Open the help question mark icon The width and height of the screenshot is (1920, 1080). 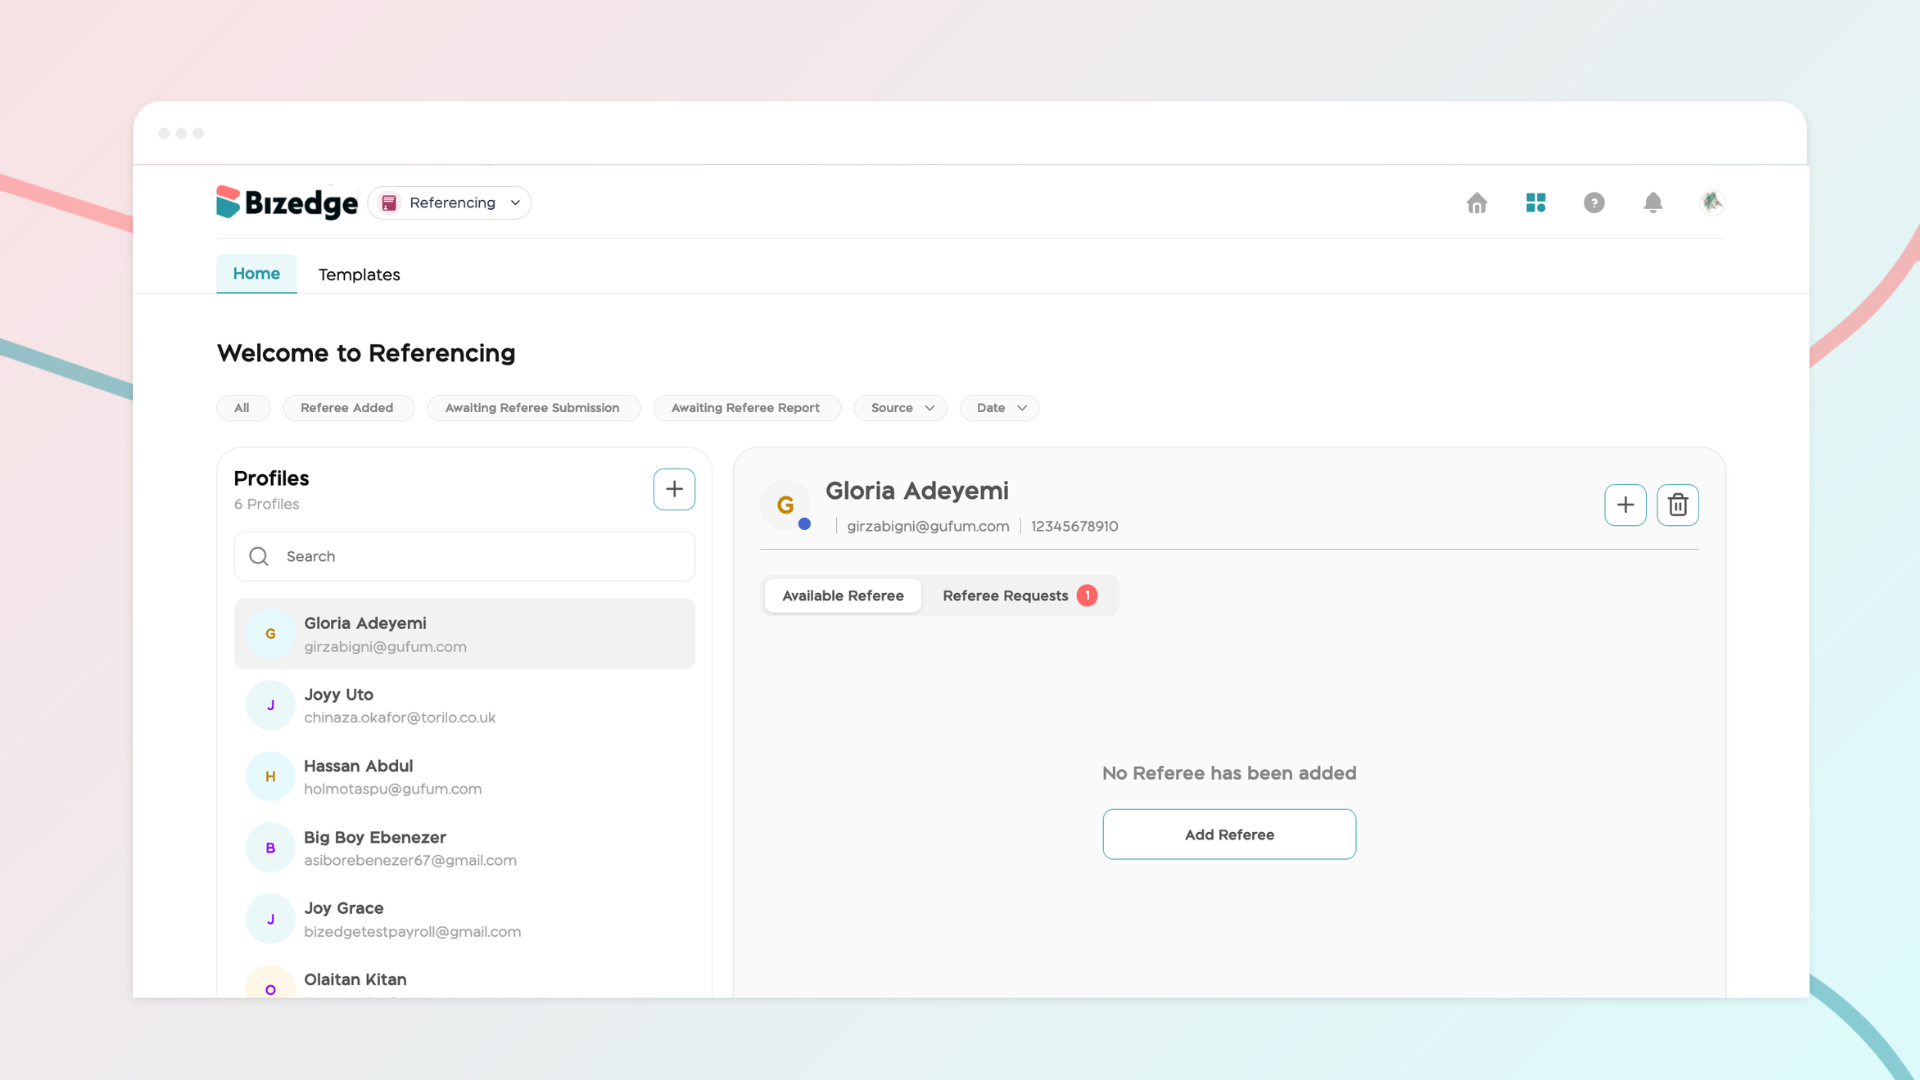pyautogui.click(x=1594, y=203)
